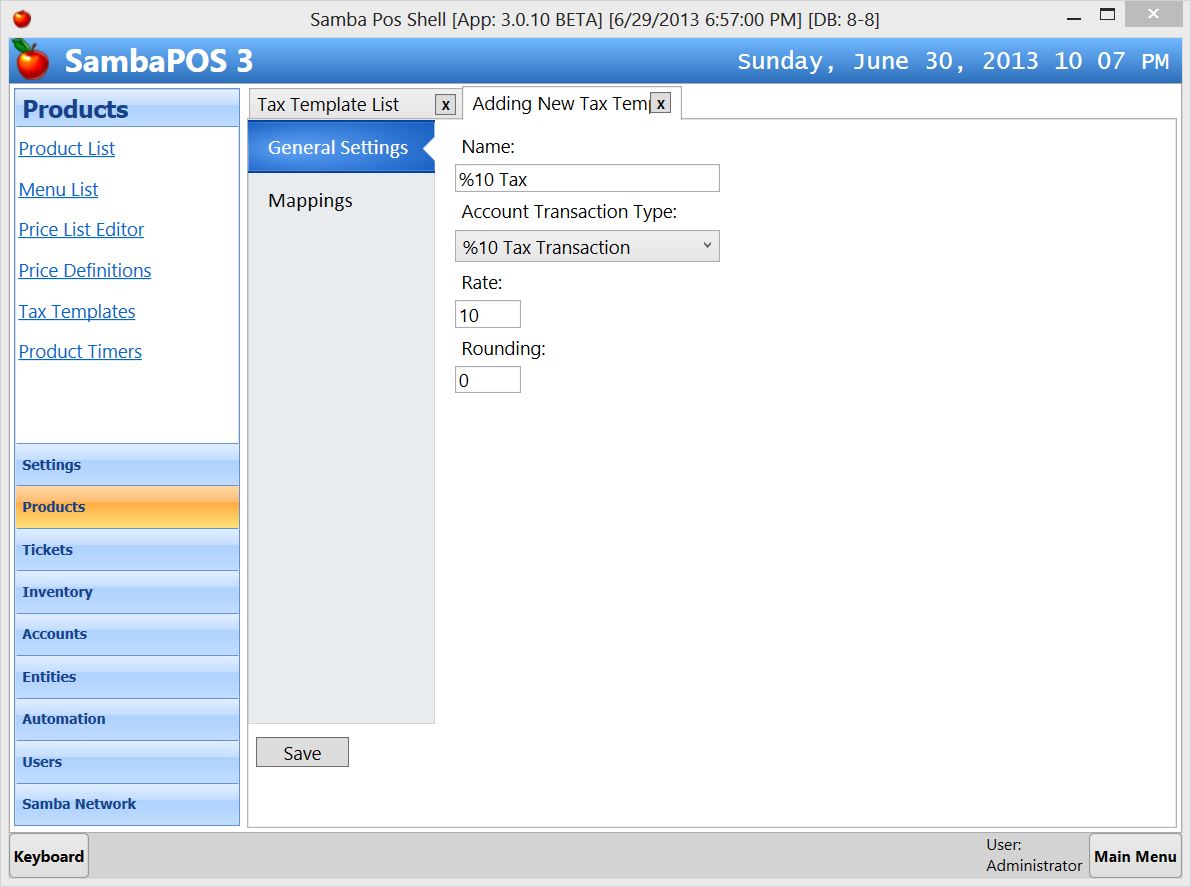Screen dimensions: 1191x887
Task: Open the Keyboard panel
Action: click(x=48, y=856)
